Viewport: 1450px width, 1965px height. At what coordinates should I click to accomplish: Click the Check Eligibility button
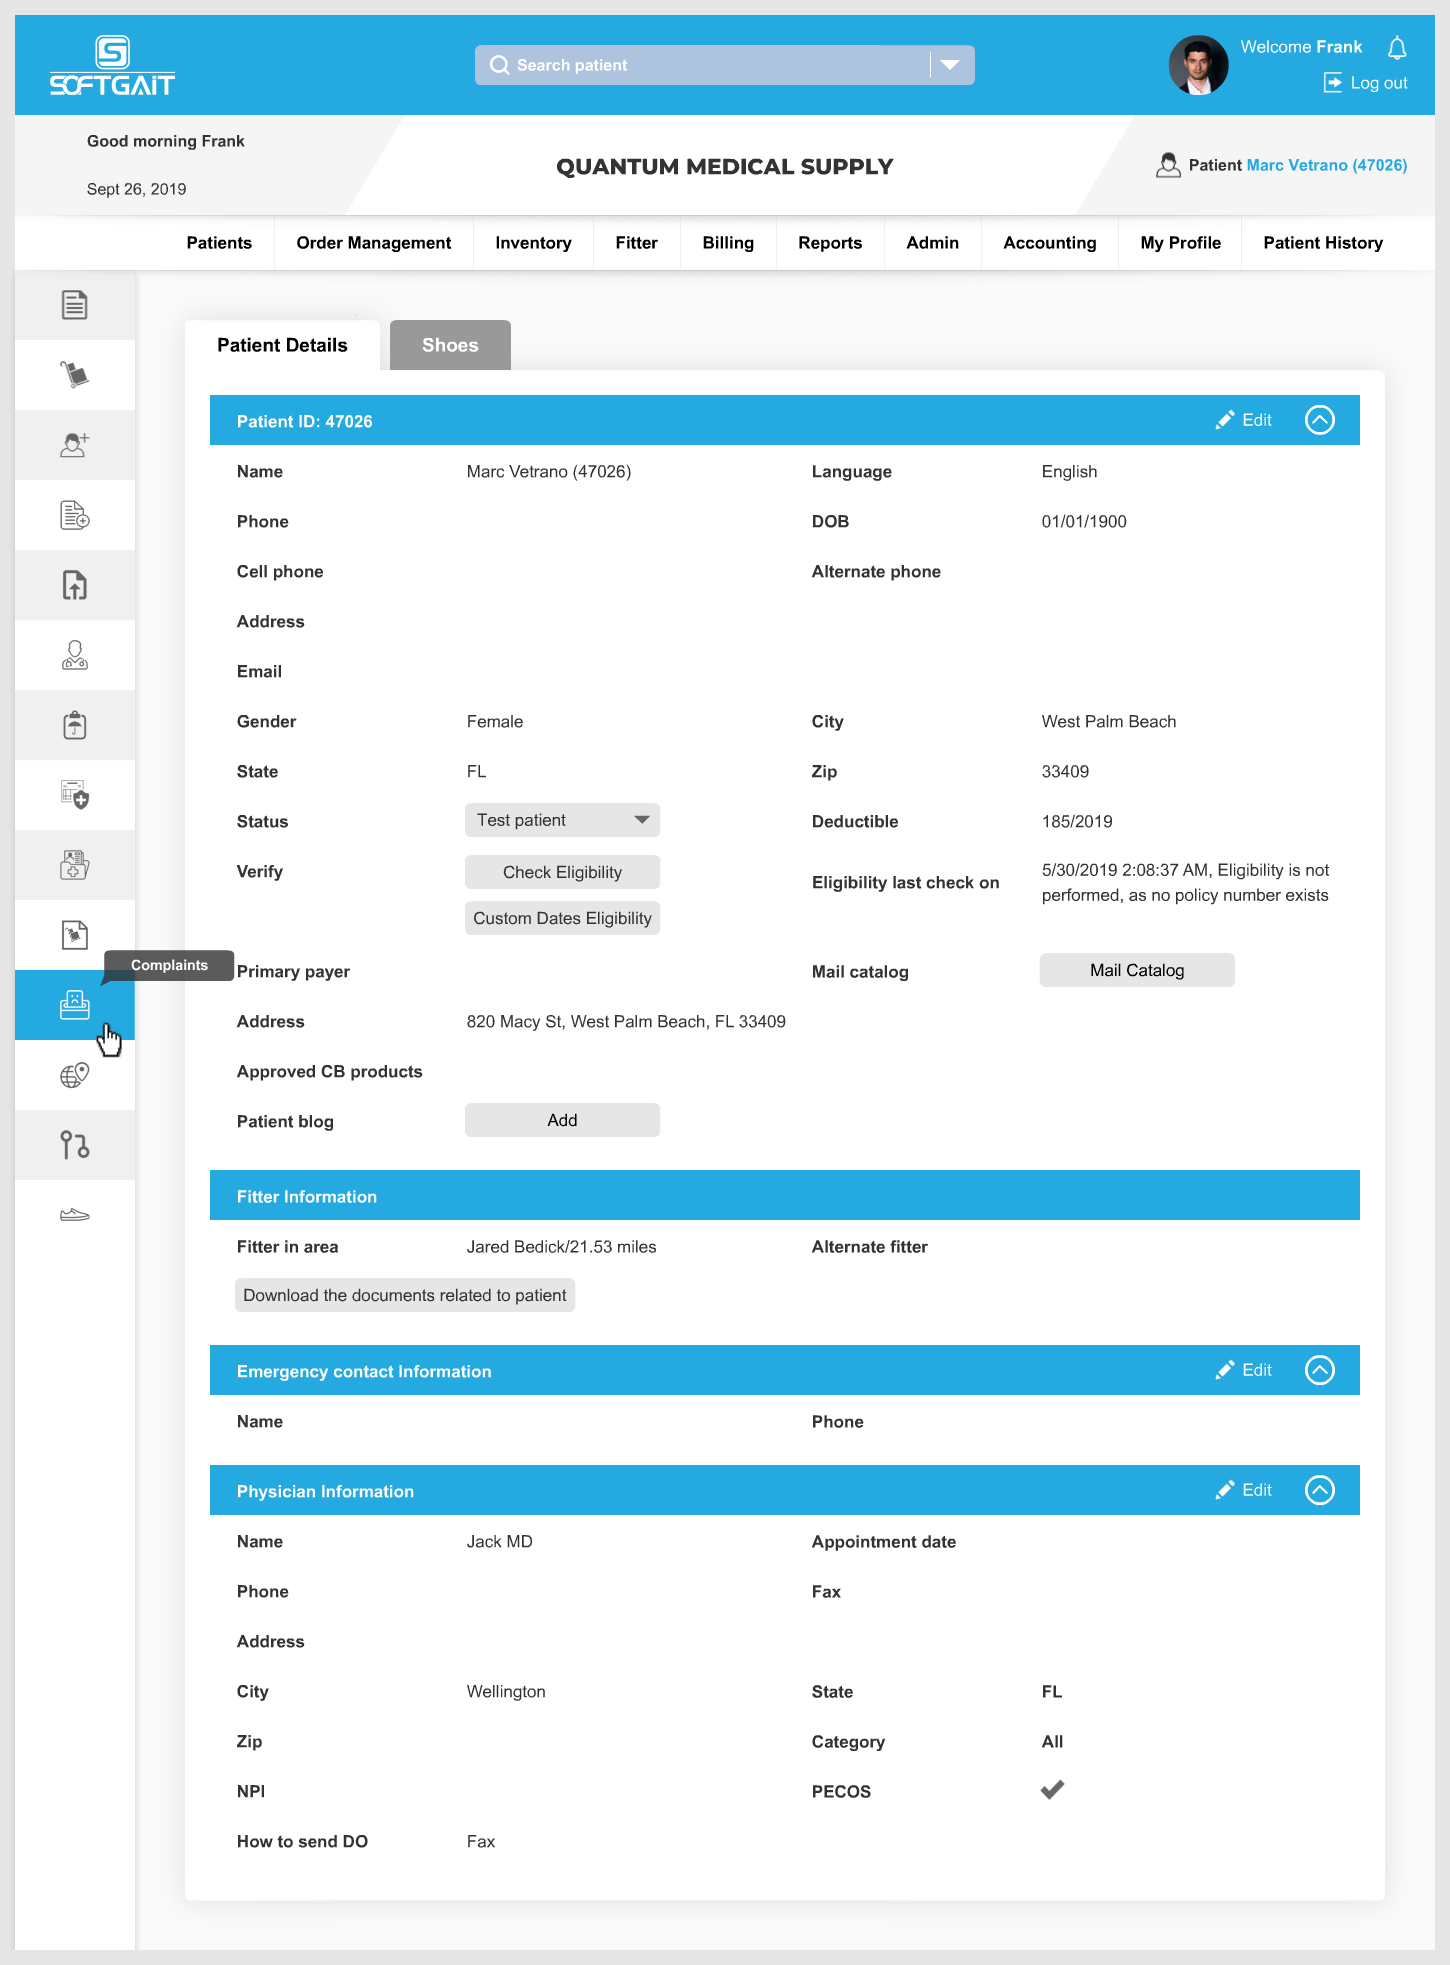pos(562,872)
